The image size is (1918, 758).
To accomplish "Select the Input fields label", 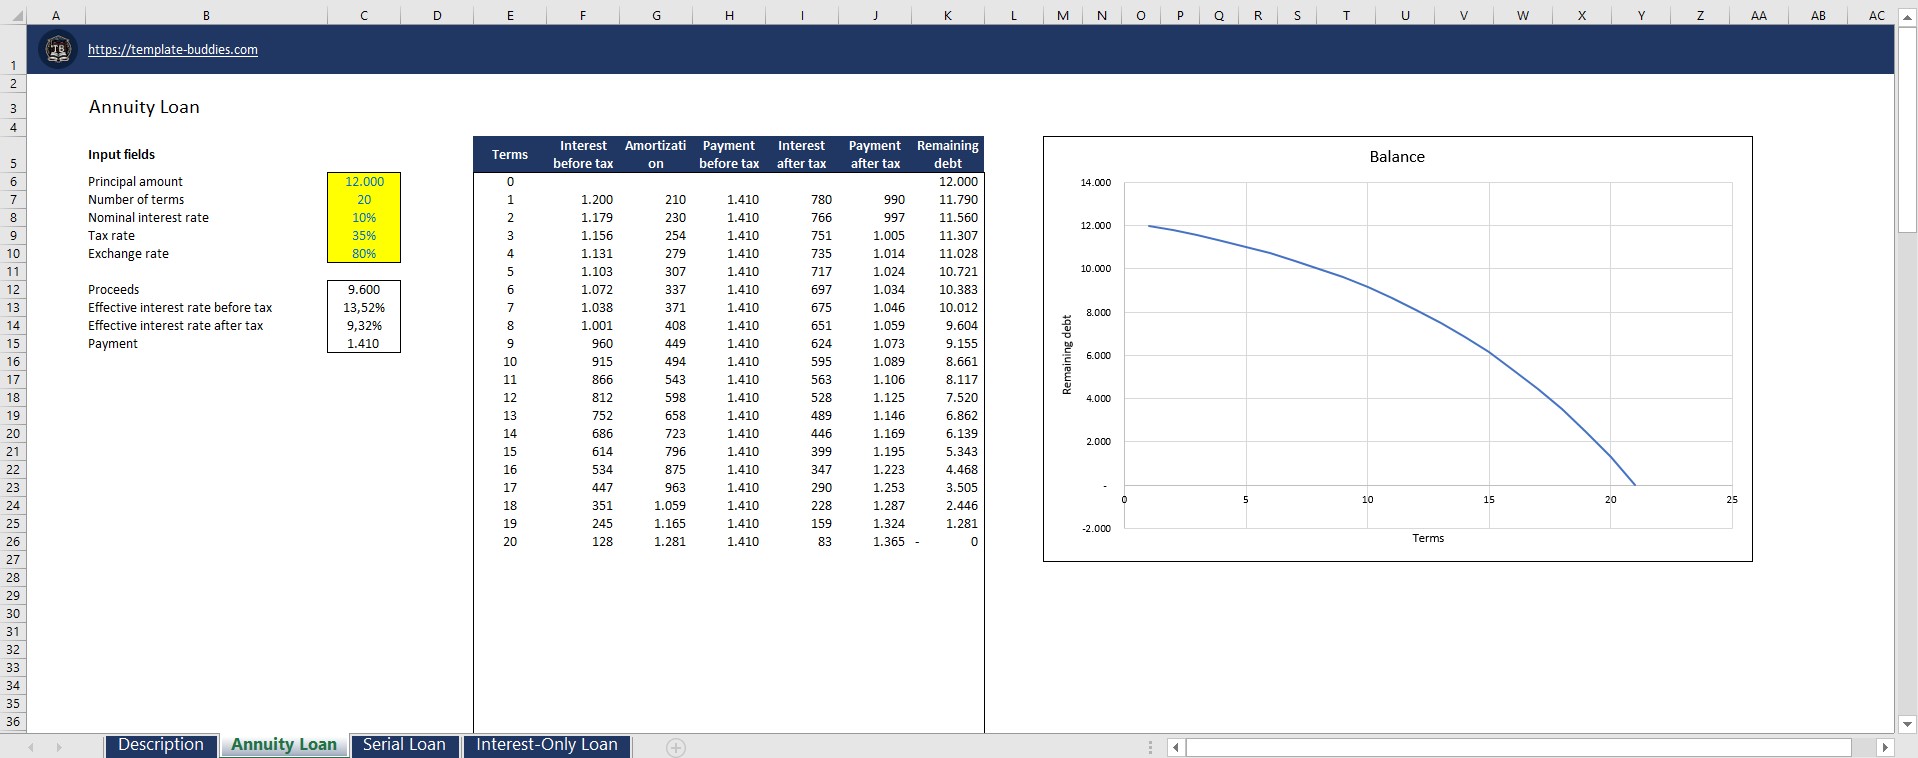I will [121, 155].
